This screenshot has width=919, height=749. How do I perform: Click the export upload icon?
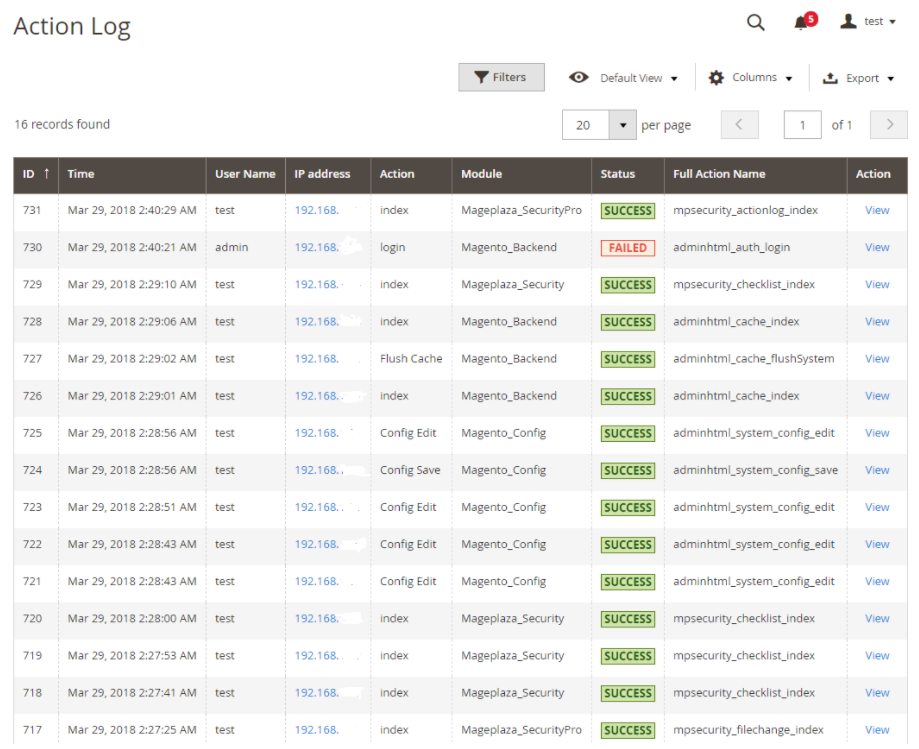click(830, 78)
